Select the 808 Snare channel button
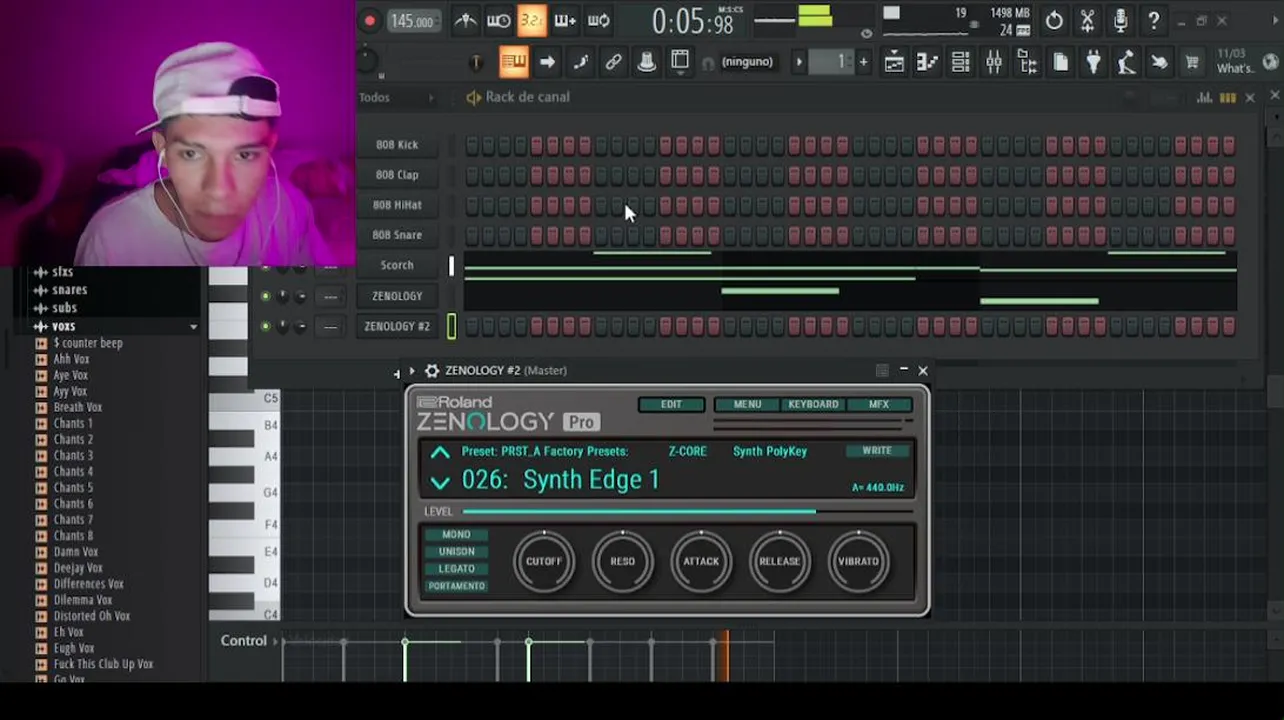The image size is (1284, 720). pyautogui.click(x=397, y=235)
